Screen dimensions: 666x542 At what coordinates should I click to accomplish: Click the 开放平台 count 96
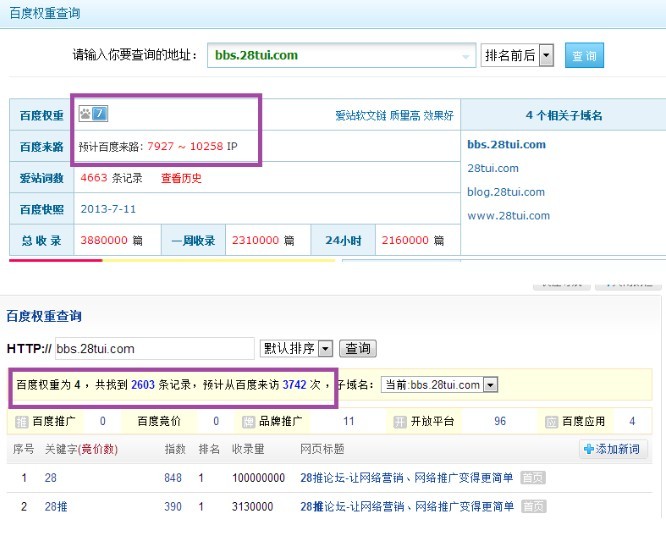click(500, 421)
